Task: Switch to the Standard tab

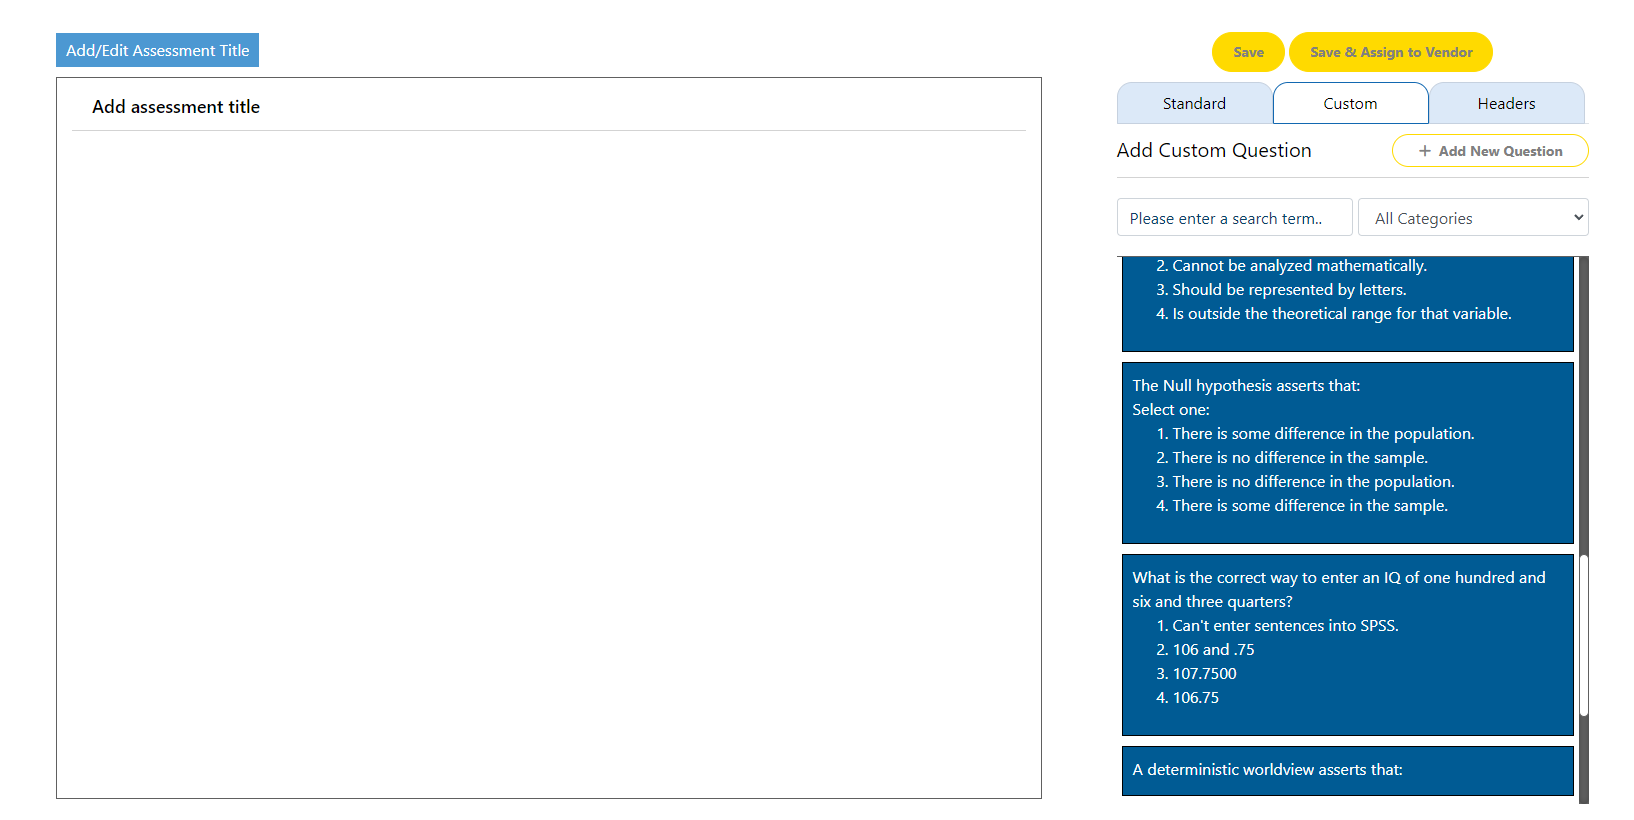Action: click(x=1194, y=103)
